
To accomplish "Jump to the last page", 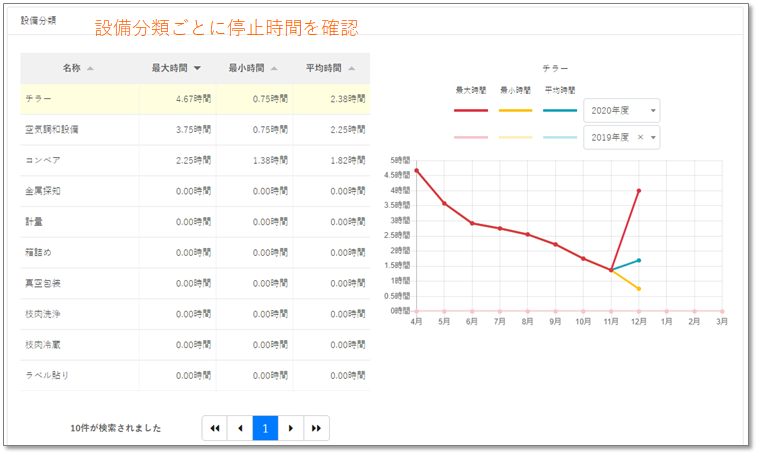I will click(316, 428).
